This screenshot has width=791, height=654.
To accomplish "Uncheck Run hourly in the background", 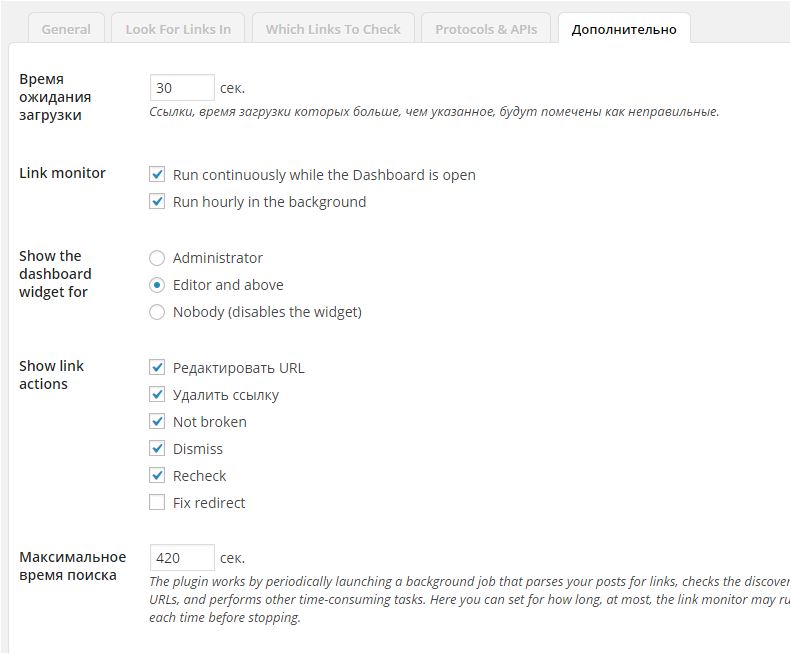I will 157,202.
